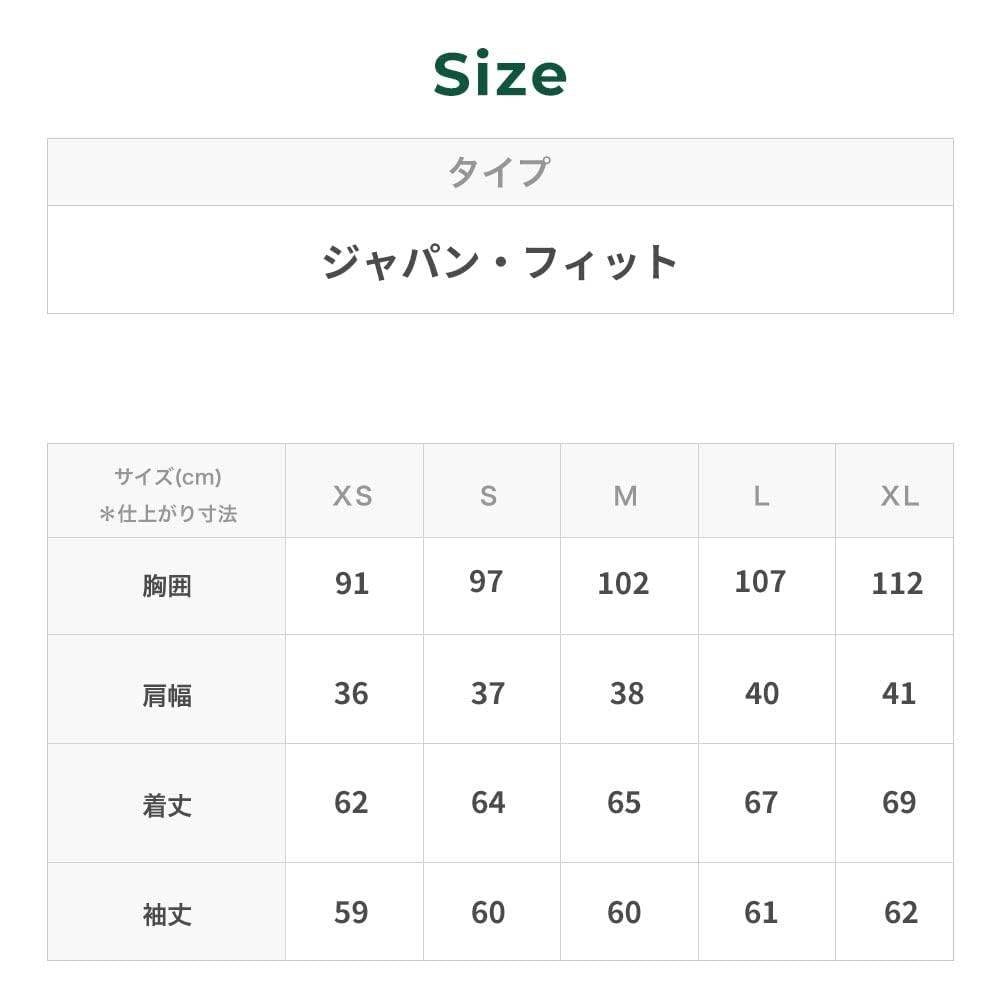Viewport: 1000px width, 1000px height.
Task: Click the 肩幅 row label
Action: (167, 695)
